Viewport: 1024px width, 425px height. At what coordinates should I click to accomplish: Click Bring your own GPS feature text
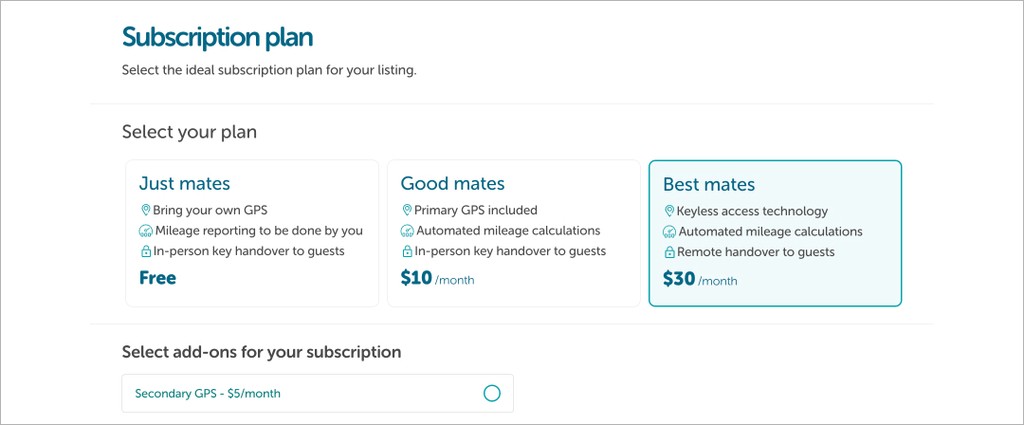(x=211, y=210)
